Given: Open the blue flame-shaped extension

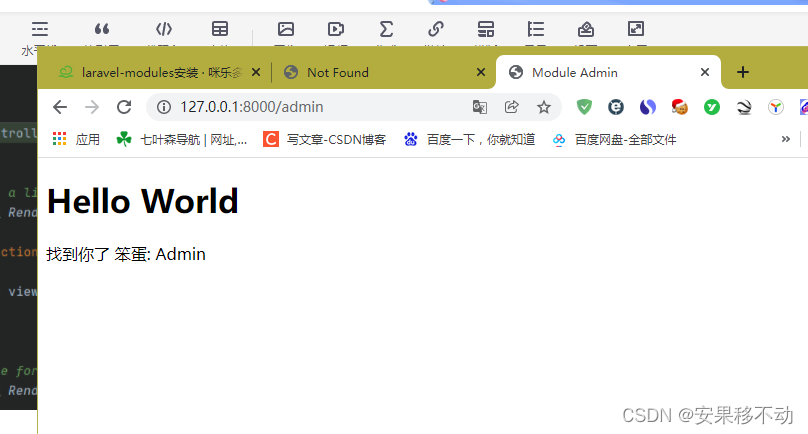Looking at the screenshot, I should point(648,107).
